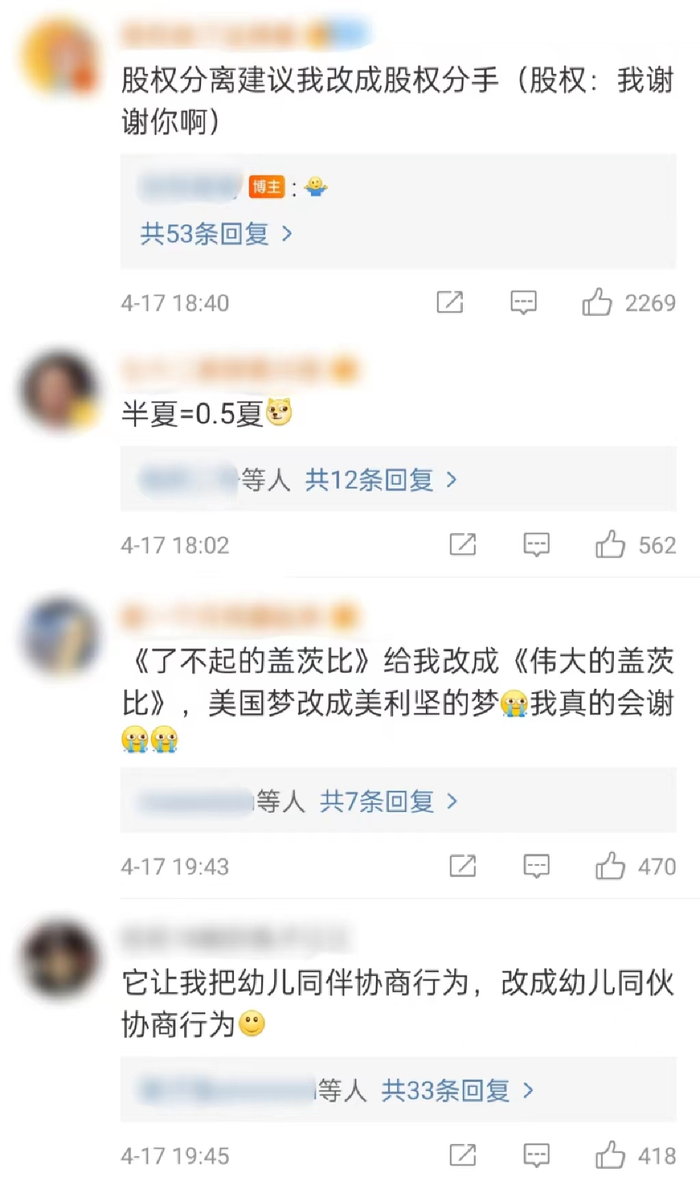Share the 半夏=0.5夏 comment

coord(463,545)
